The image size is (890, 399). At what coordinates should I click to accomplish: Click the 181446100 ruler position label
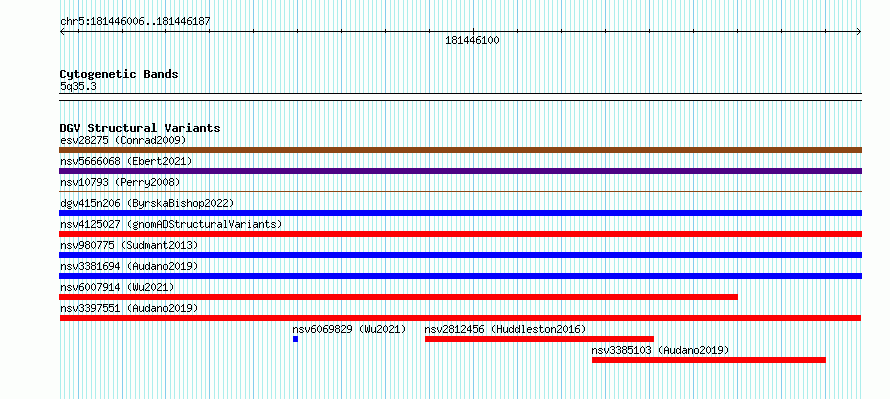(x=472, y=41)
